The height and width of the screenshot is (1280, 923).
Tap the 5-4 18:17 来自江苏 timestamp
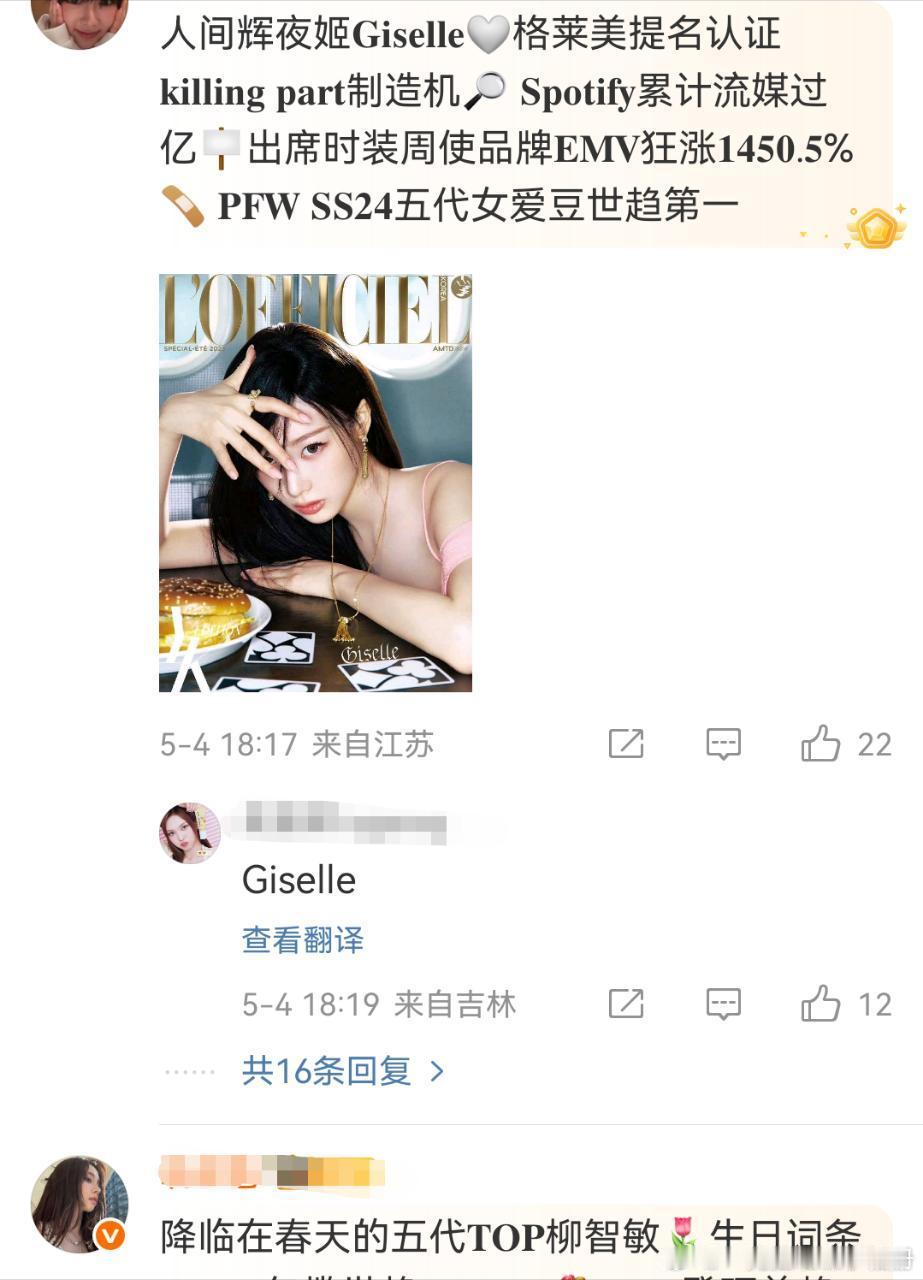[297, 745]
